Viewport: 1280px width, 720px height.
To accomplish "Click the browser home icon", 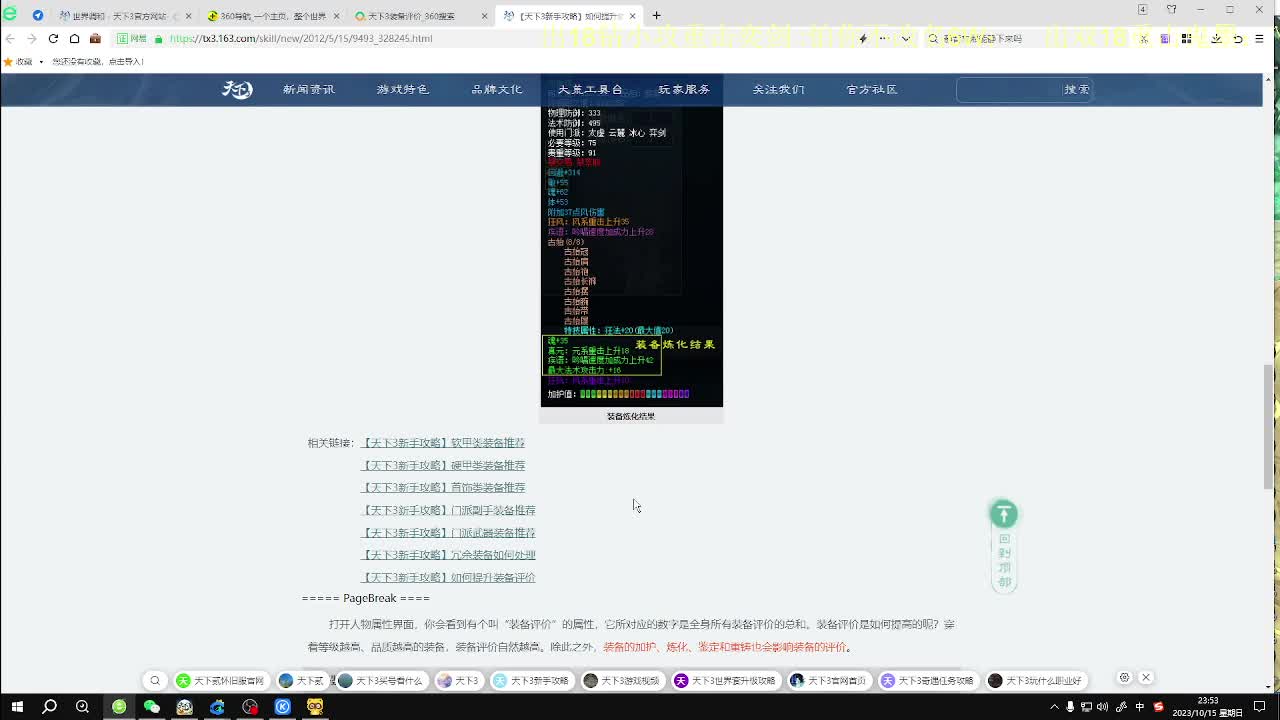I will point(73,38).
